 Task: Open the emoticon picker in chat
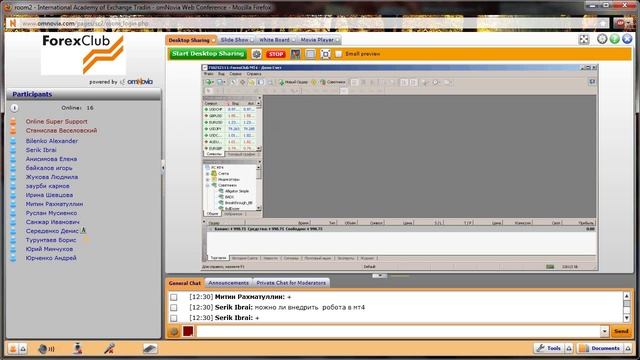(x=174, y=331)
